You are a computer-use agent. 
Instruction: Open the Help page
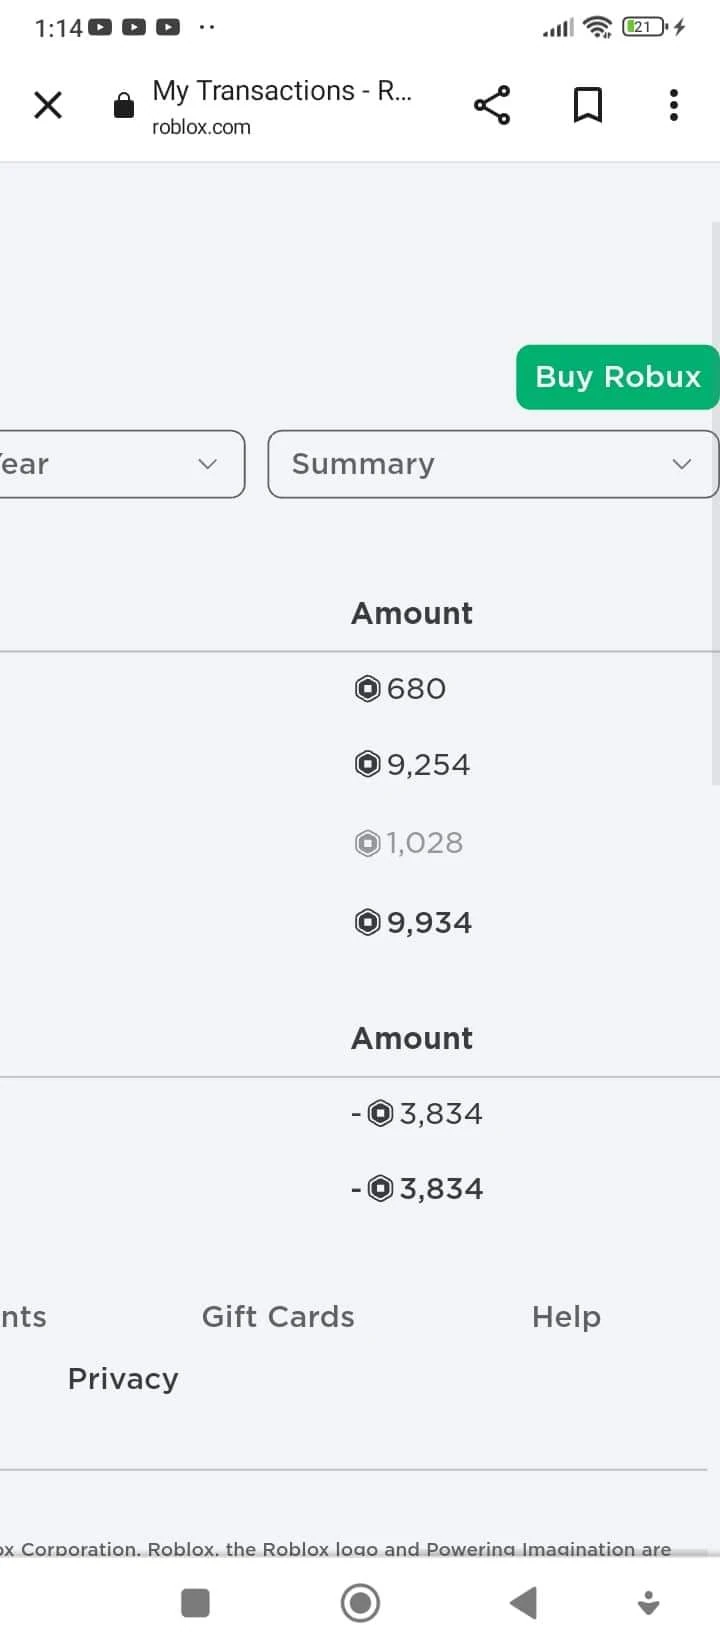[x=566, y=1317]
